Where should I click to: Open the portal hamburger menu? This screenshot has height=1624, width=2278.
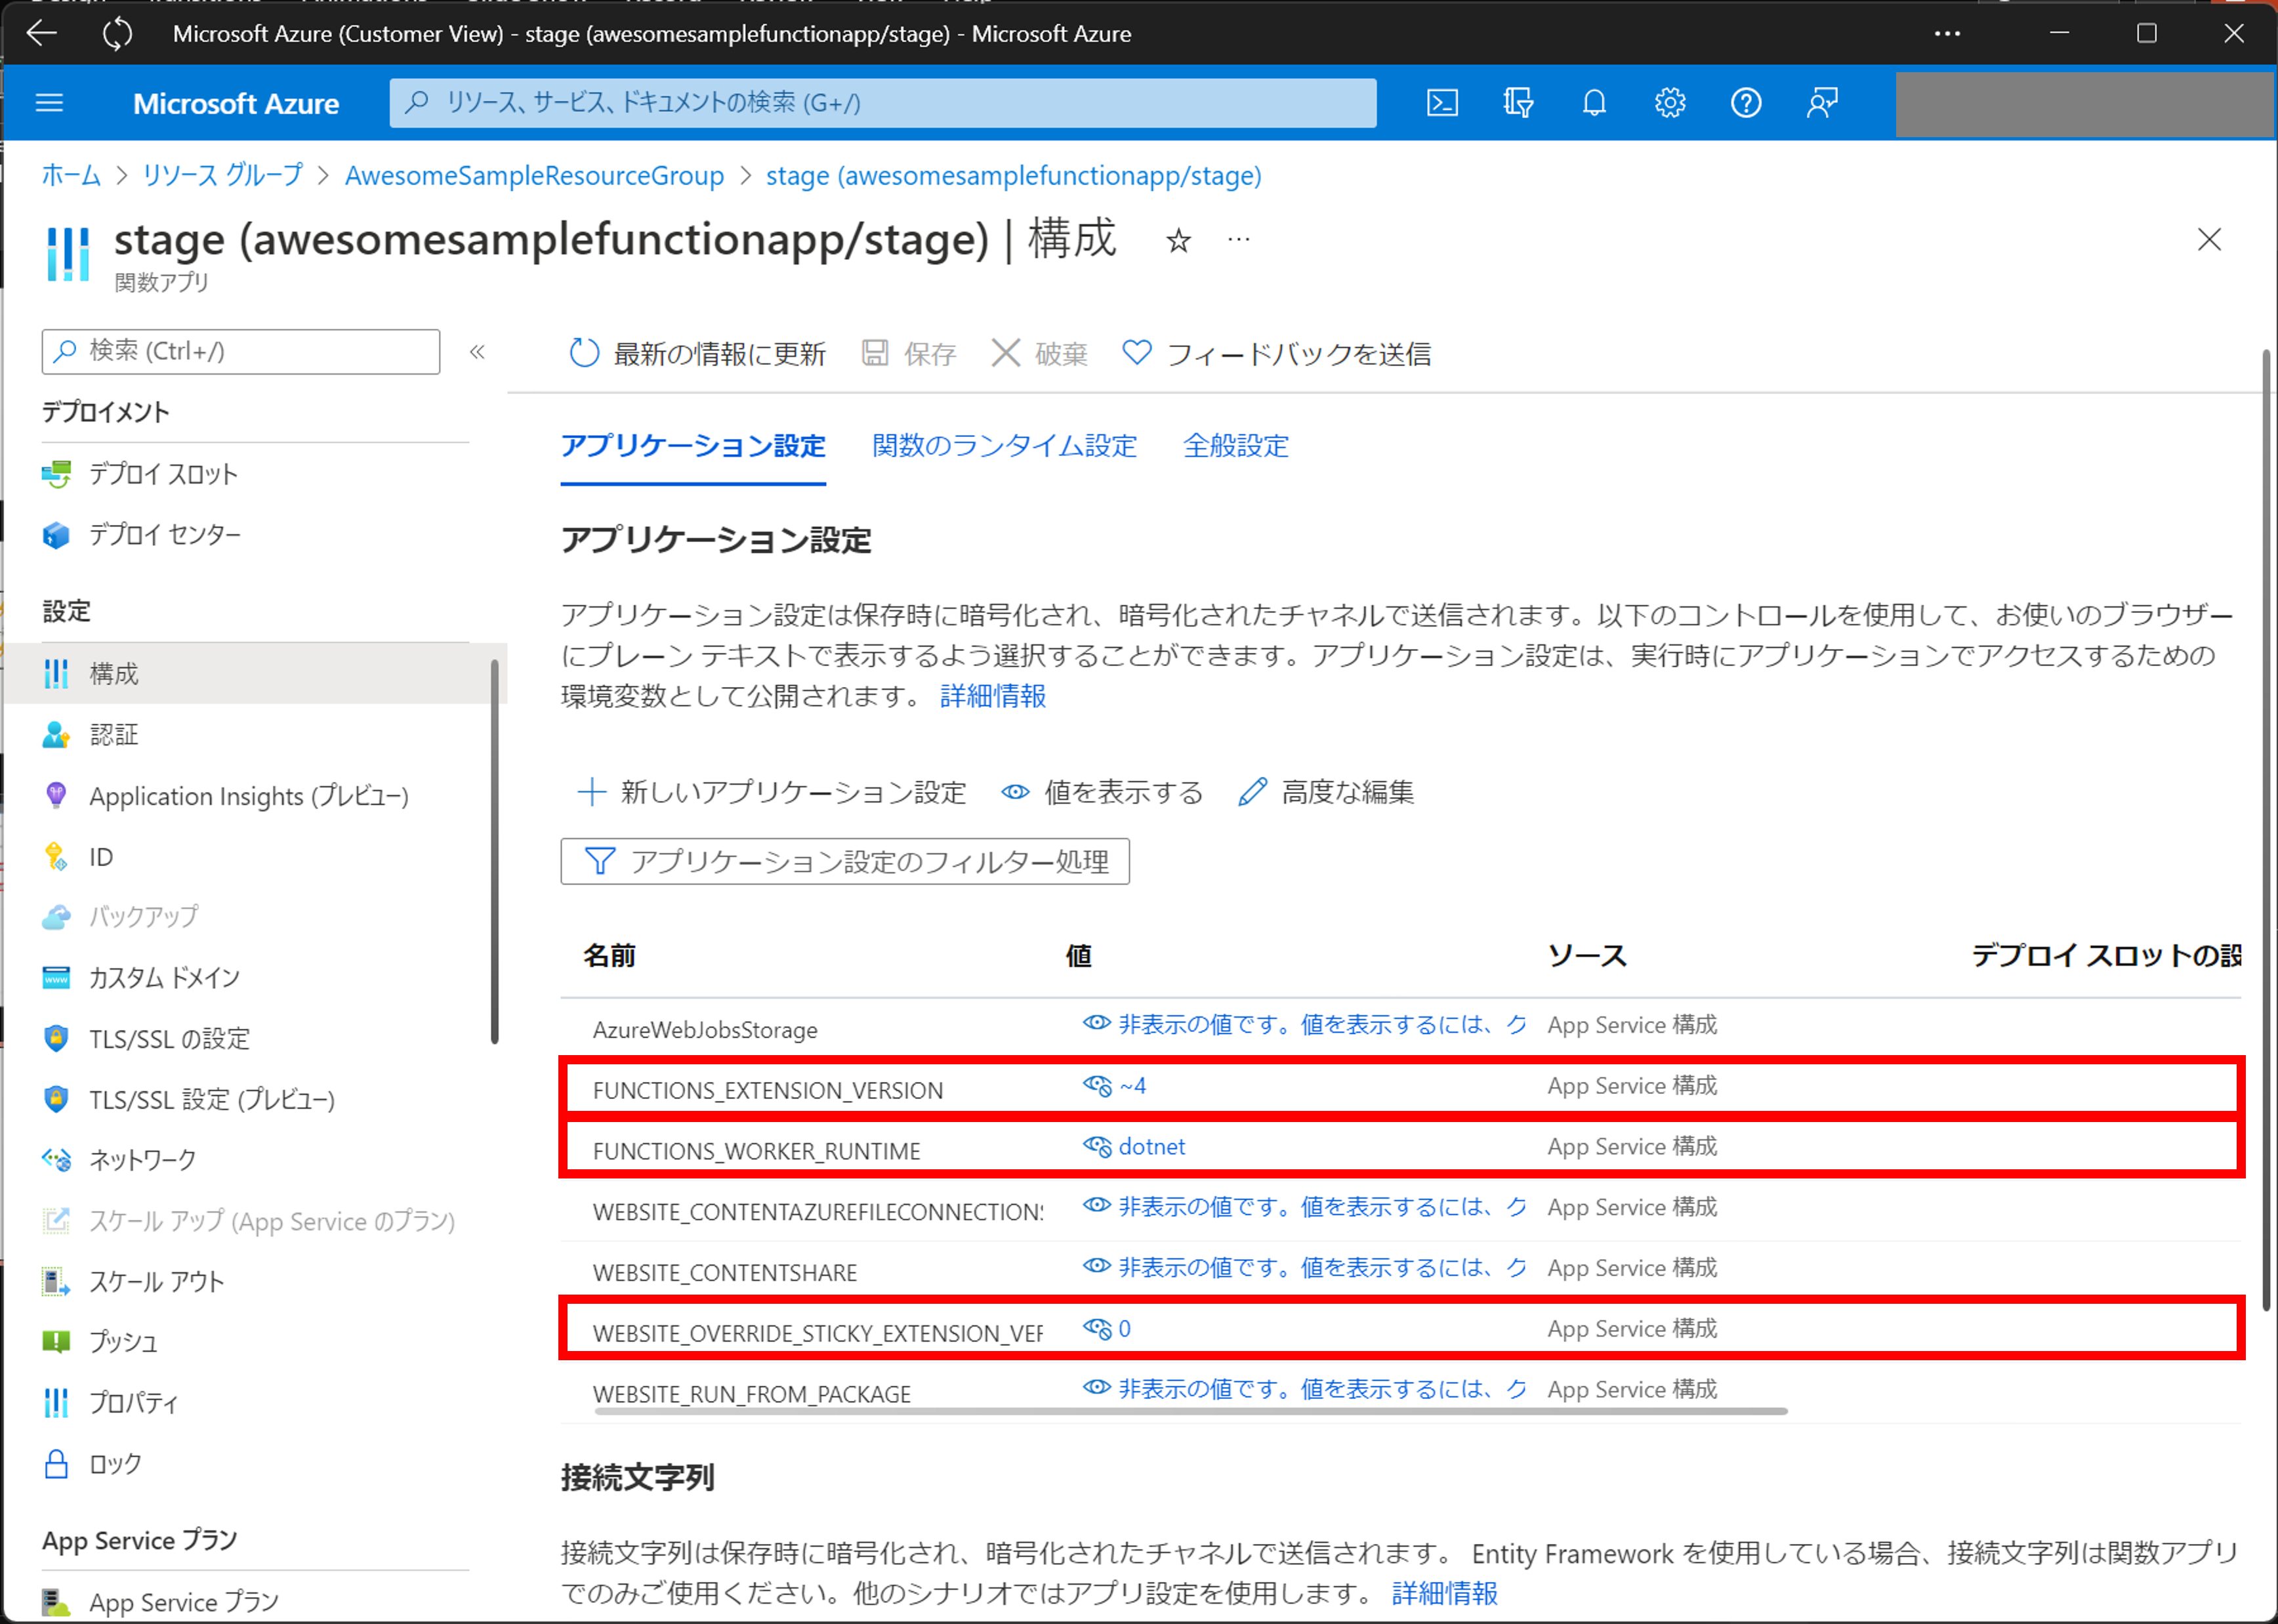point(48,102)
